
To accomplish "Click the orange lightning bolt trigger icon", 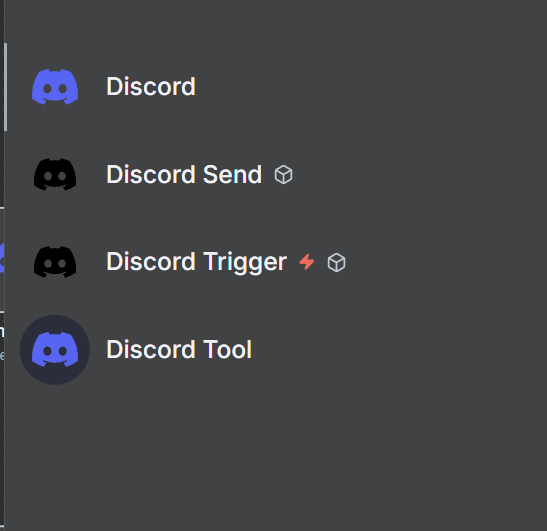I will (307, 262).
